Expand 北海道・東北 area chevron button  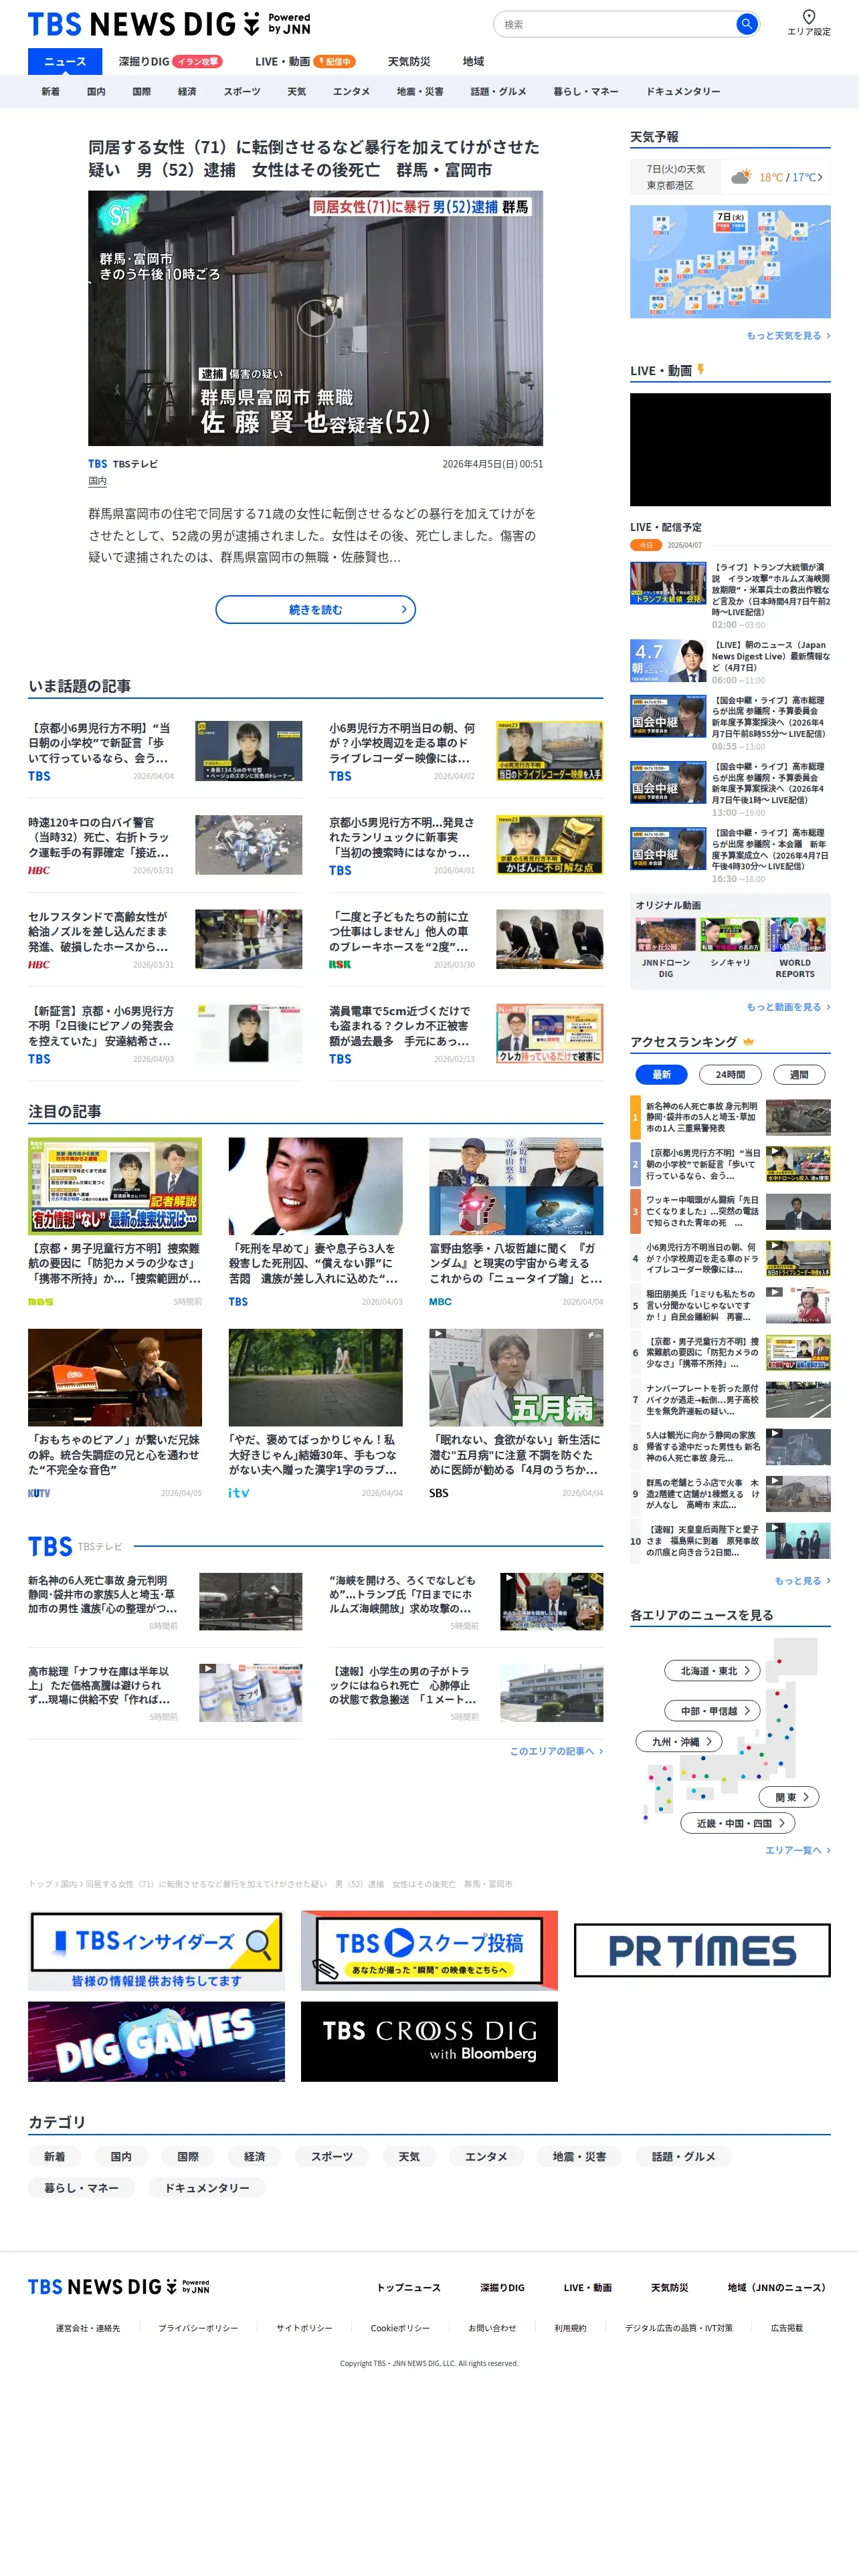713,1670
